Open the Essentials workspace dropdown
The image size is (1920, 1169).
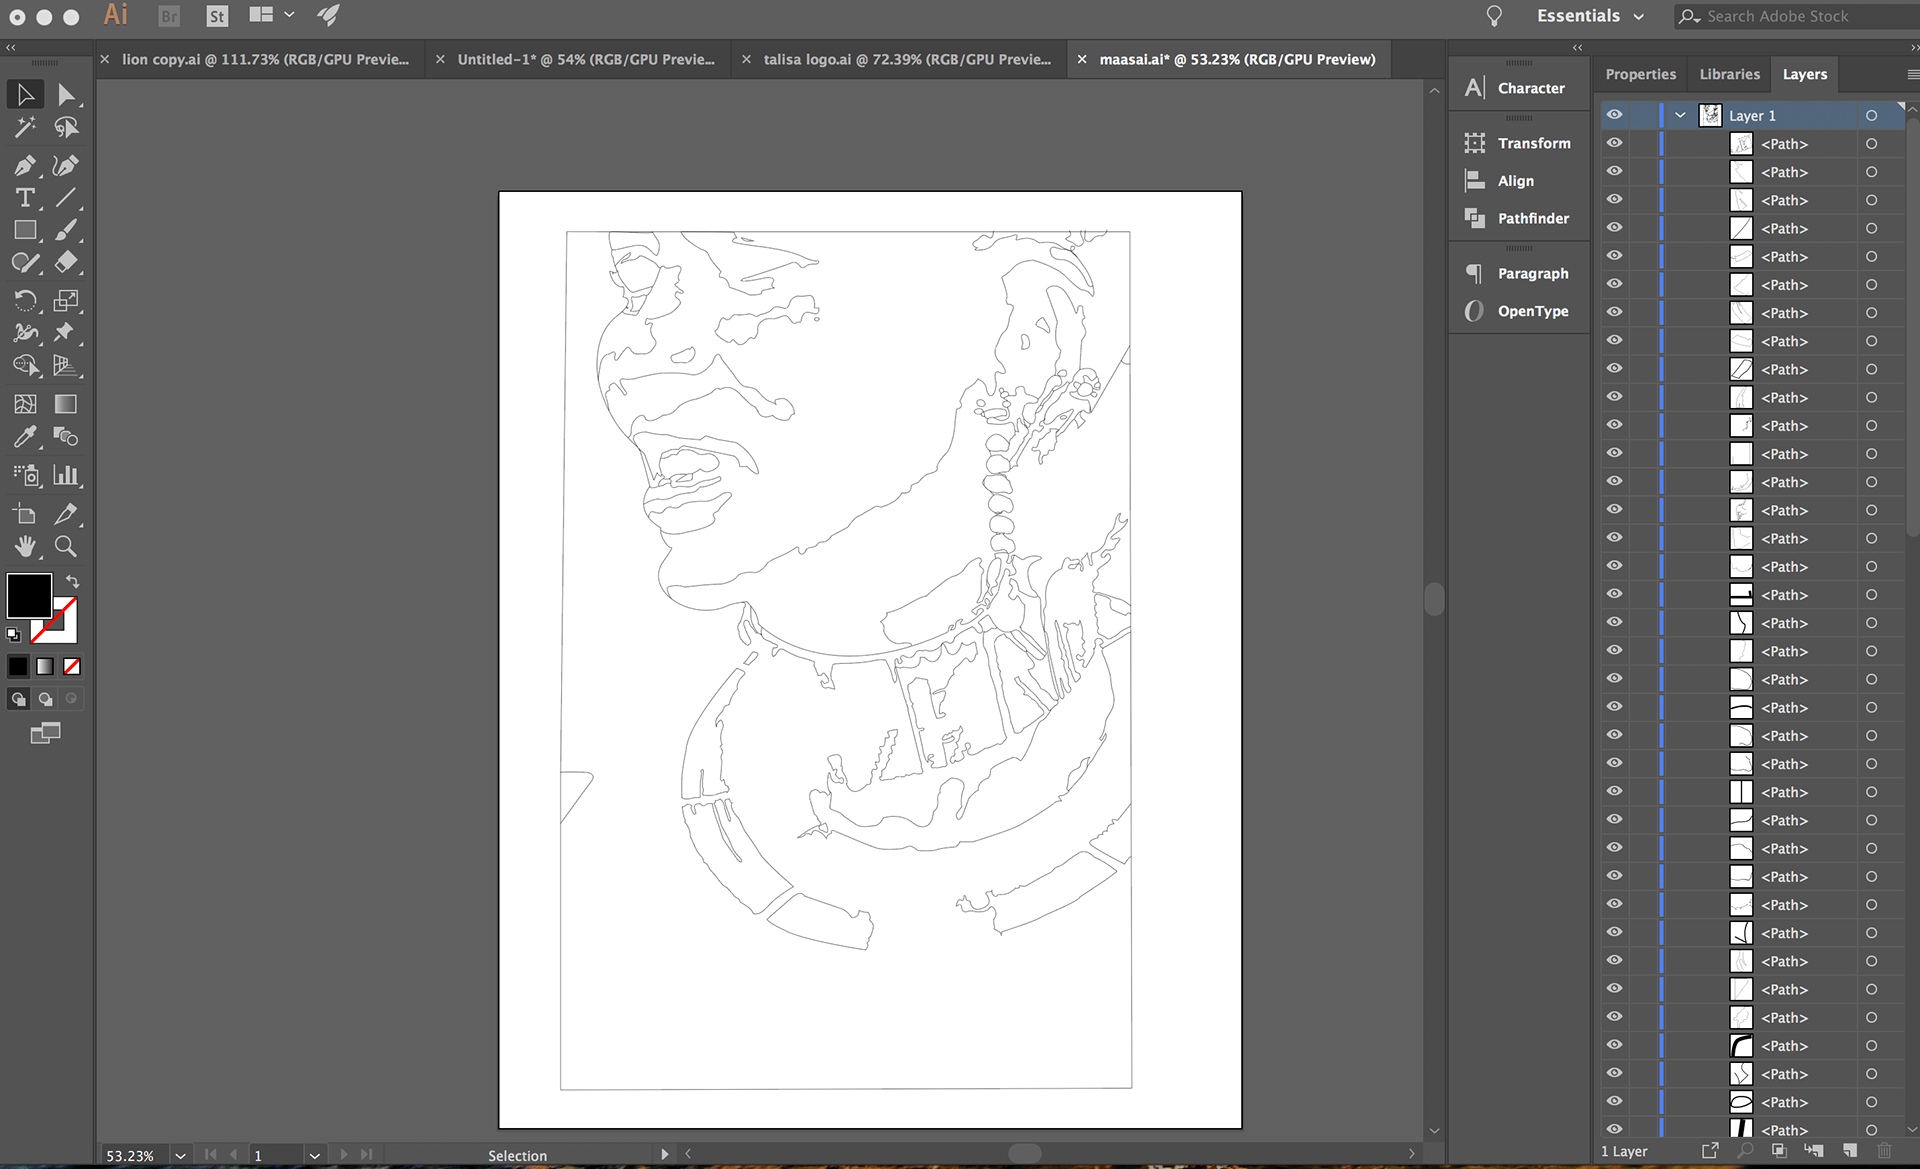click(x=1590, y=16)
